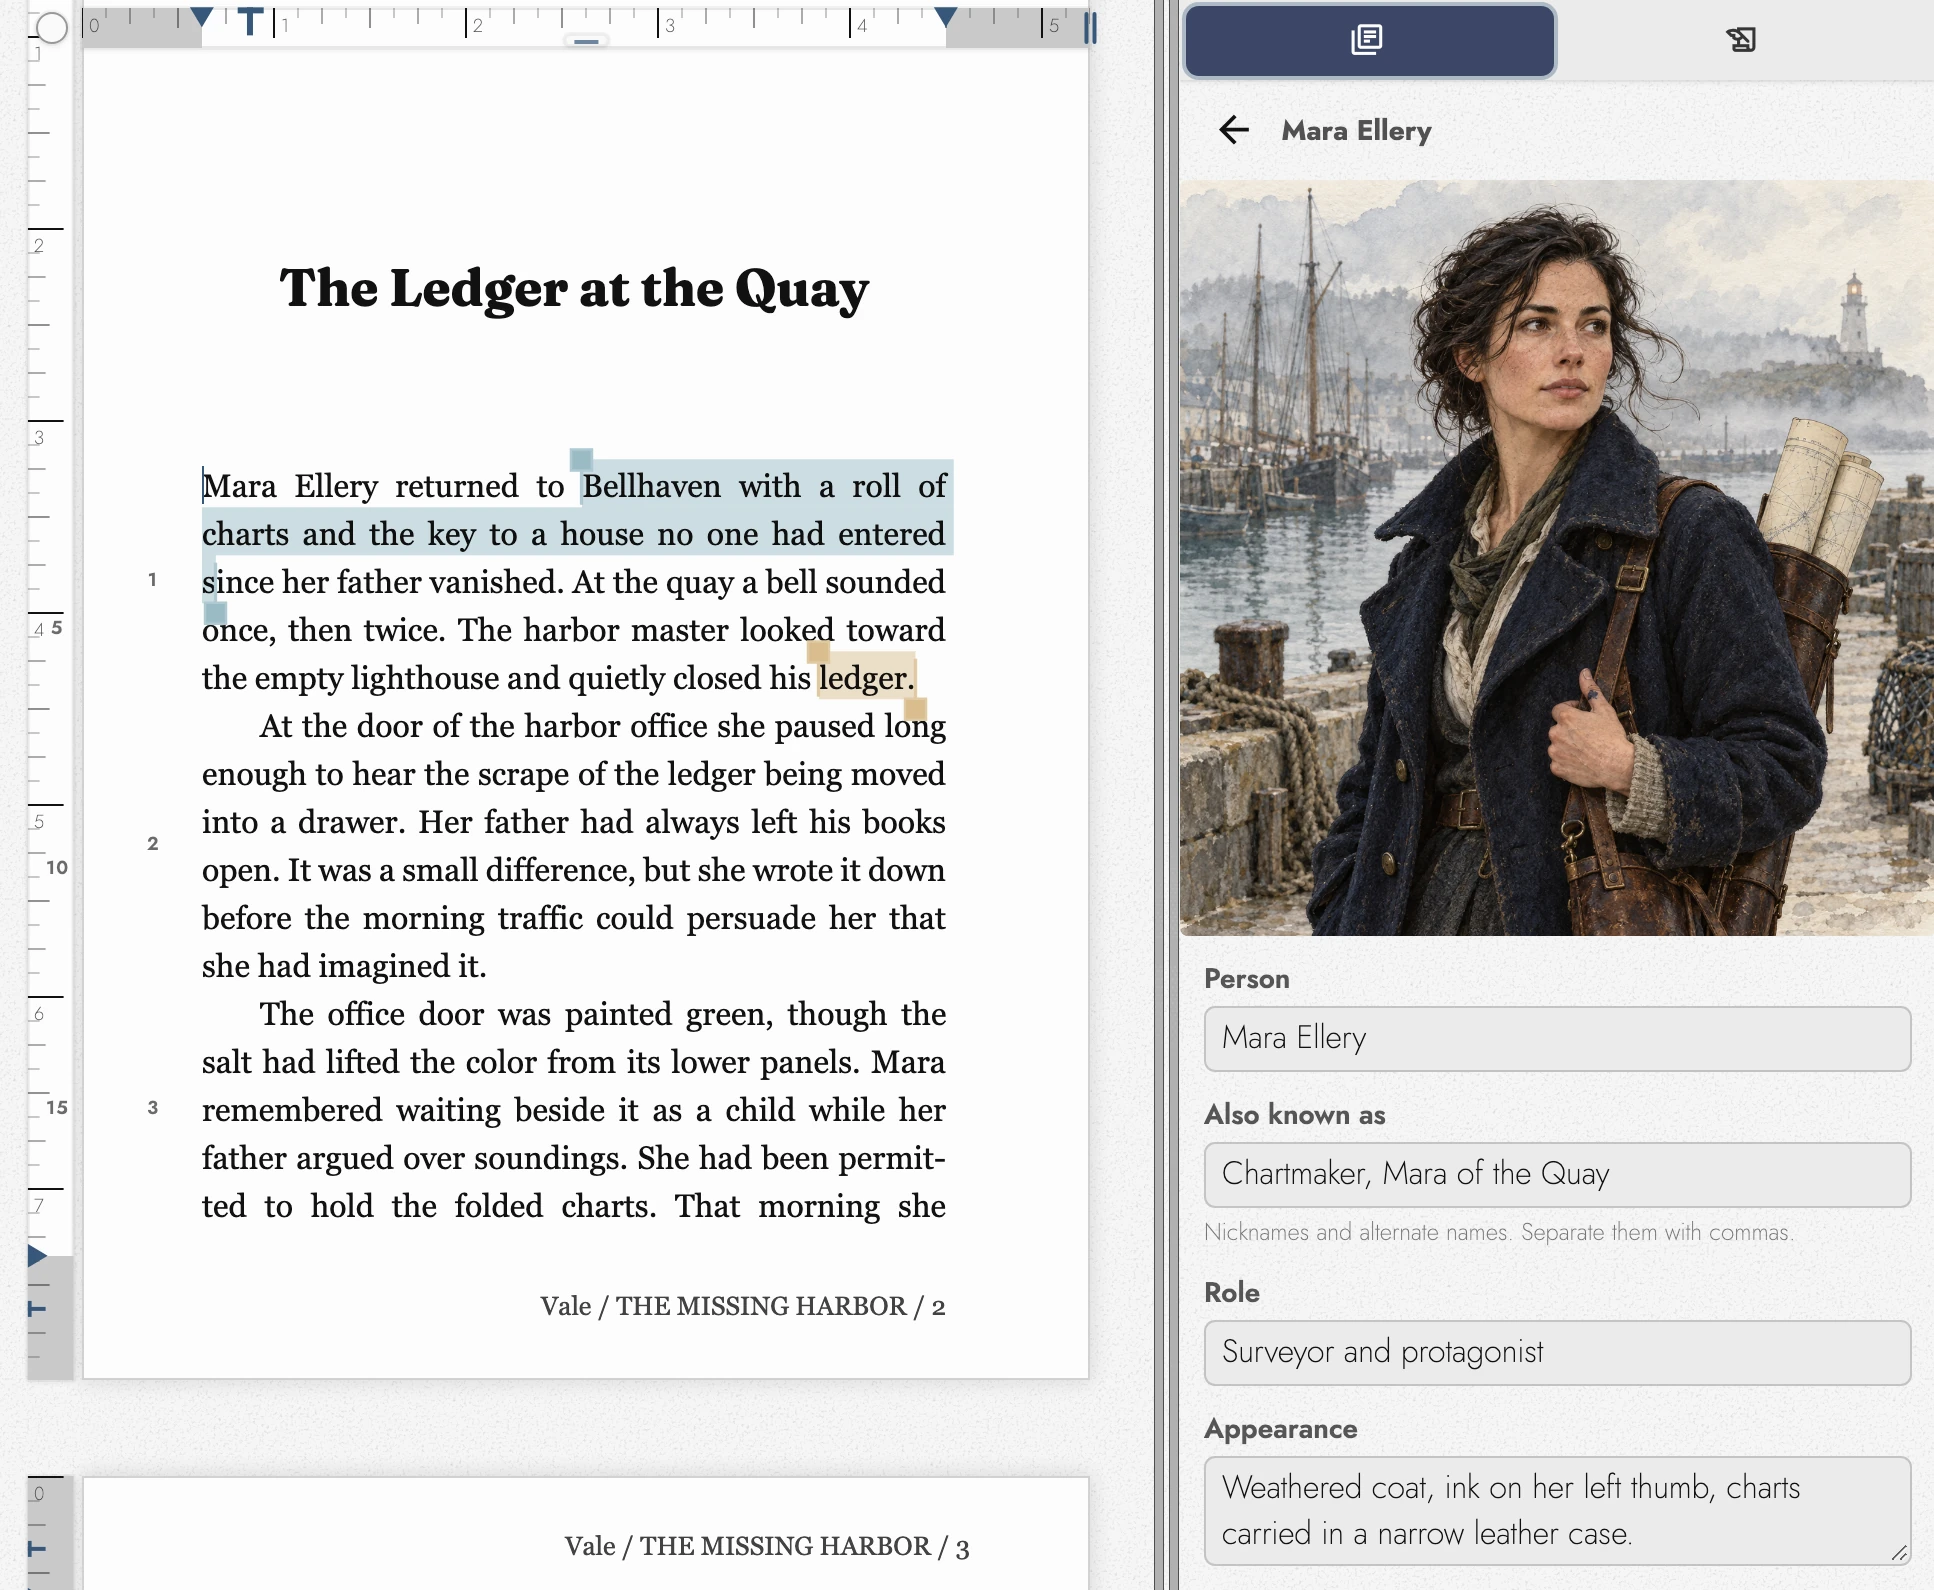Viewport: 1934px width, 1590px height.
Task: Click paragraph number 2 in the margin
Action: point(152,843)
